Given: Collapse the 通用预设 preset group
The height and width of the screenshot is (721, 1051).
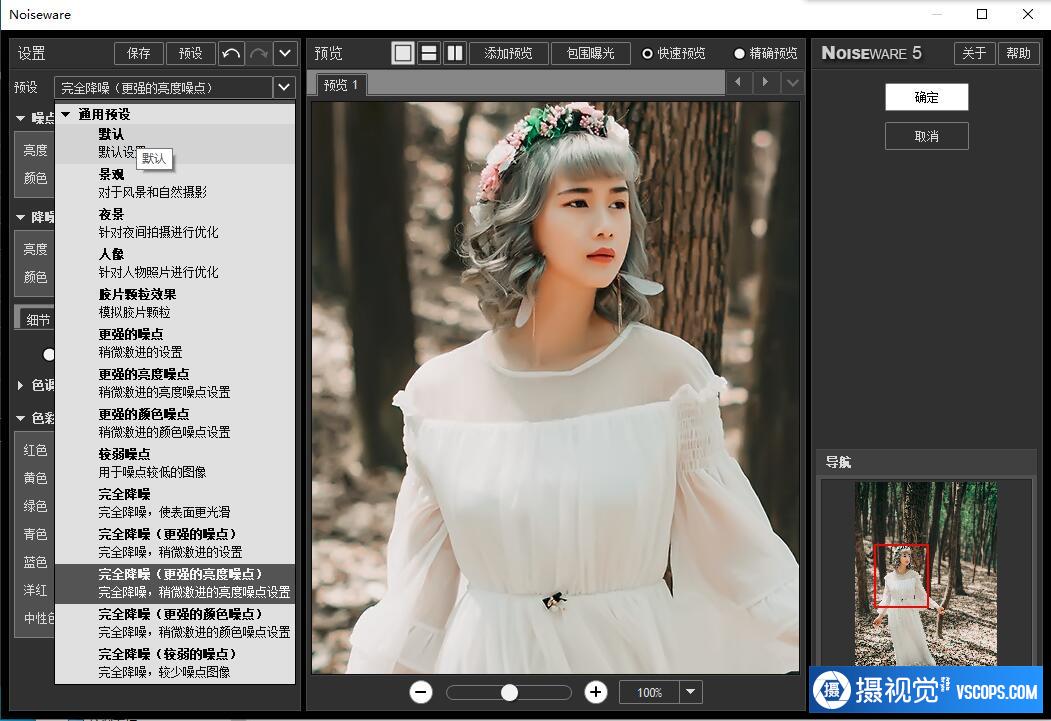Looking at the screenshot, I should coord(66,115).
